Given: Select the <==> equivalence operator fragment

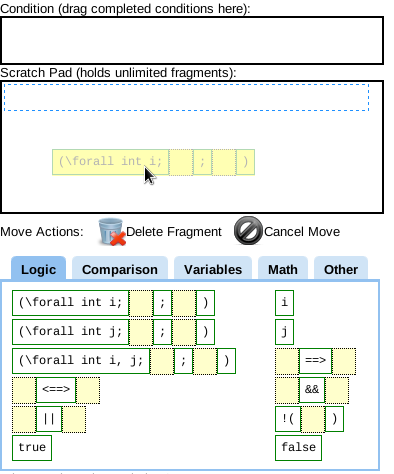Looking at the screenshot, I should coord(56,390).
